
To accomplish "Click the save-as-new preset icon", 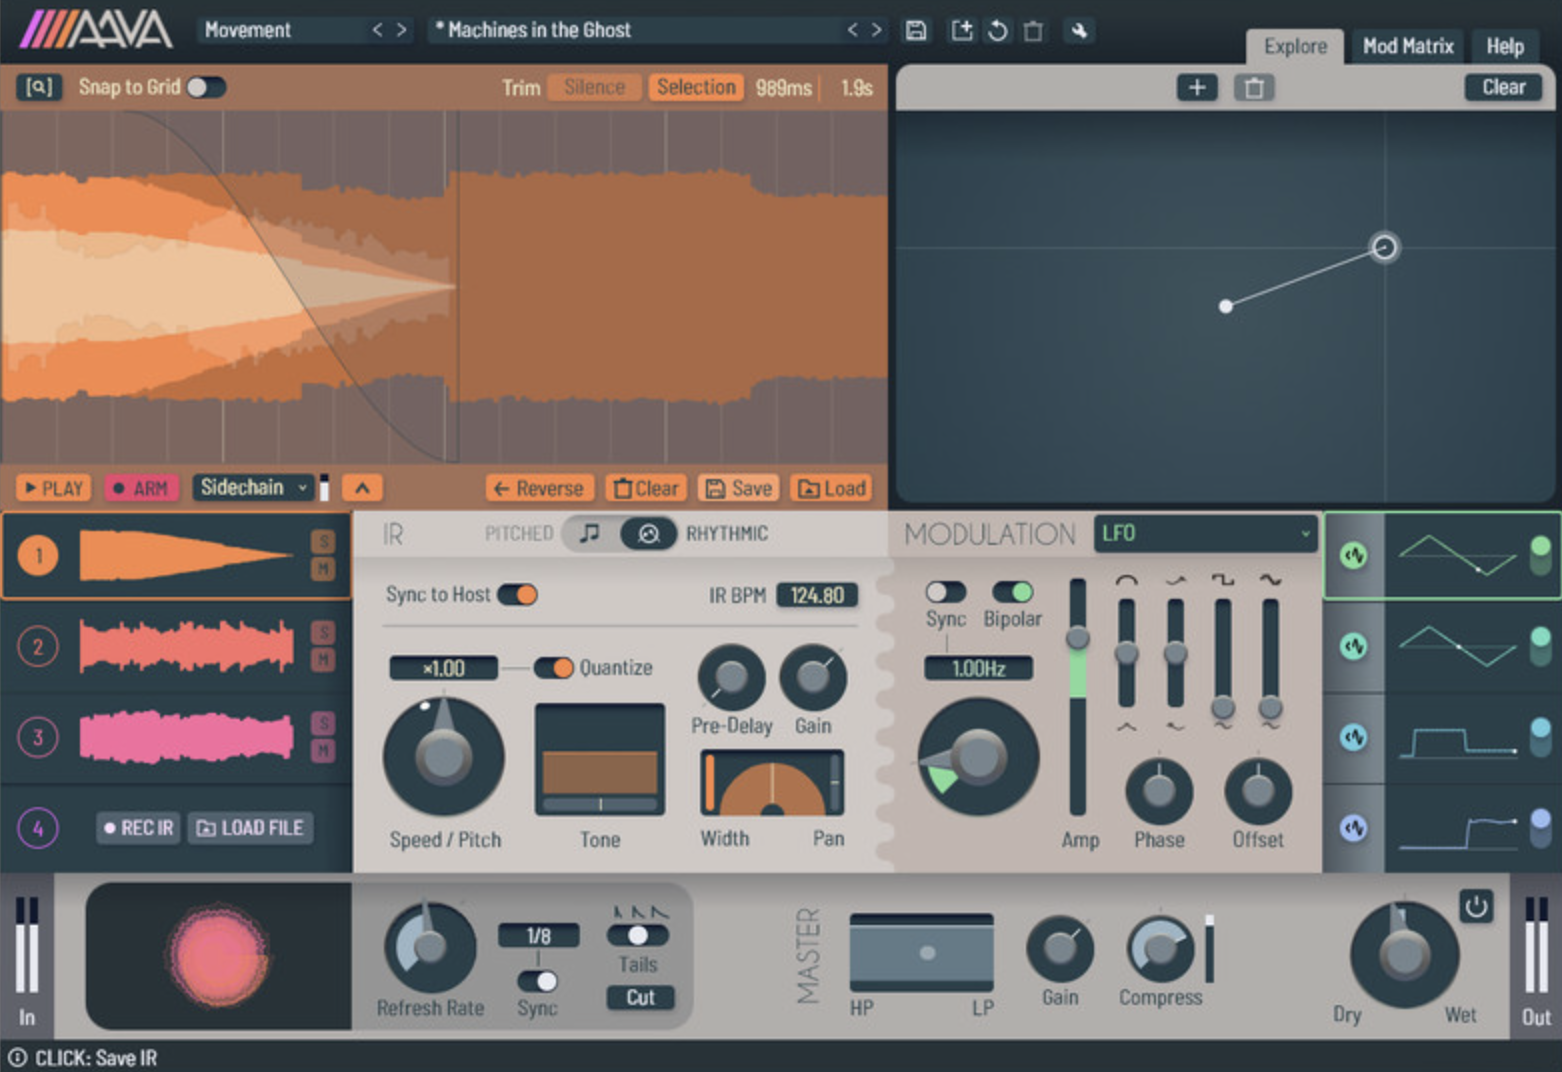I will point(962,30).
